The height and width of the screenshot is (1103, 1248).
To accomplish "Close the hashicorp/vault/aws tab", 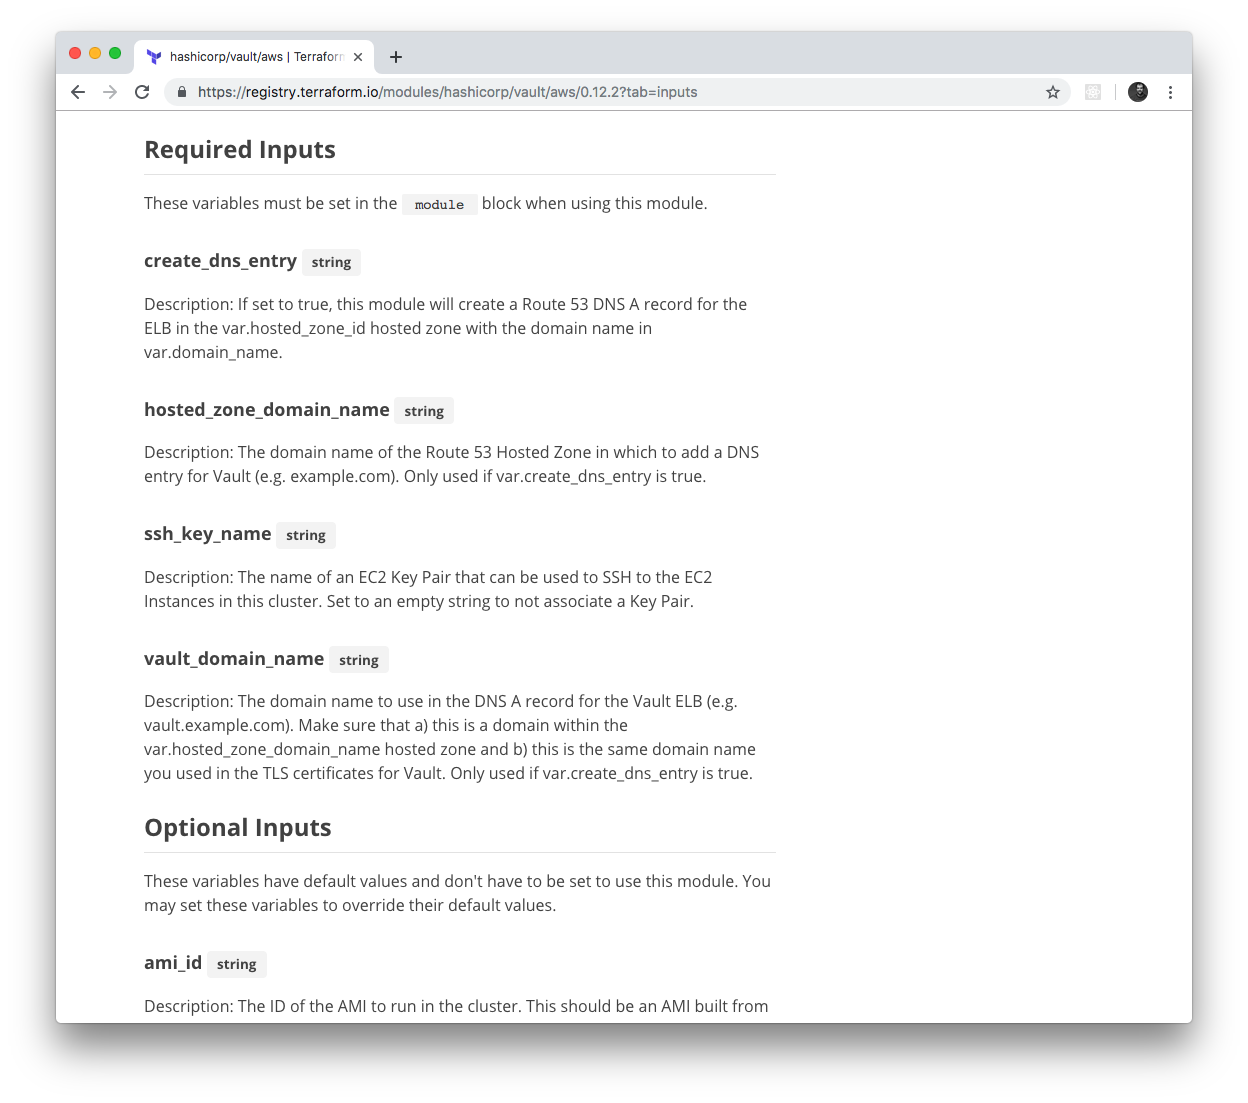I will (358, 57).
